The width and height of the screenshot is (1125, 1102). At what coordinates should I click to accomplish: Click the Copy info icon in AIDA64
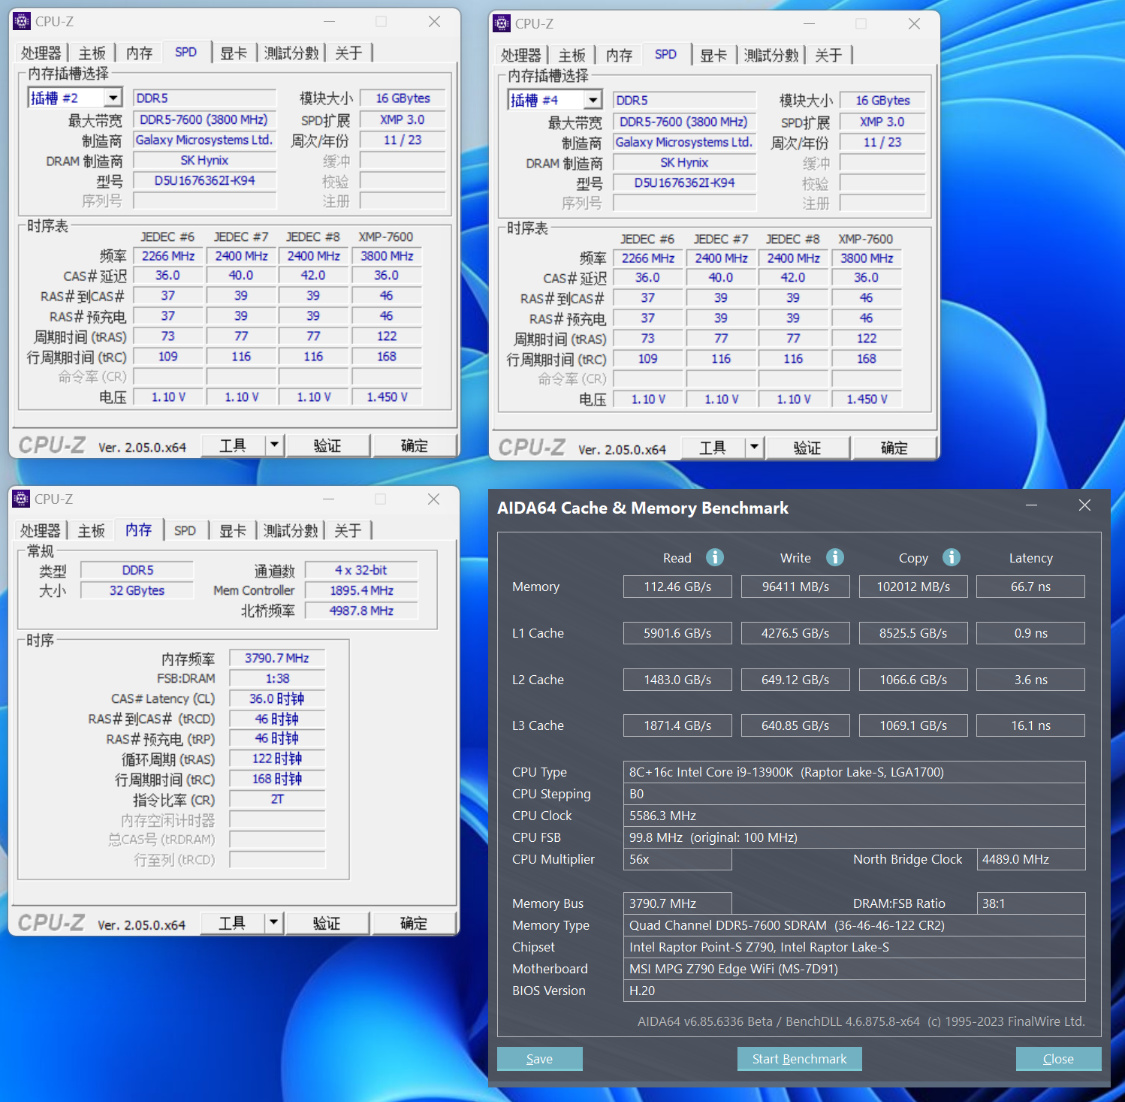pos(951,557)
